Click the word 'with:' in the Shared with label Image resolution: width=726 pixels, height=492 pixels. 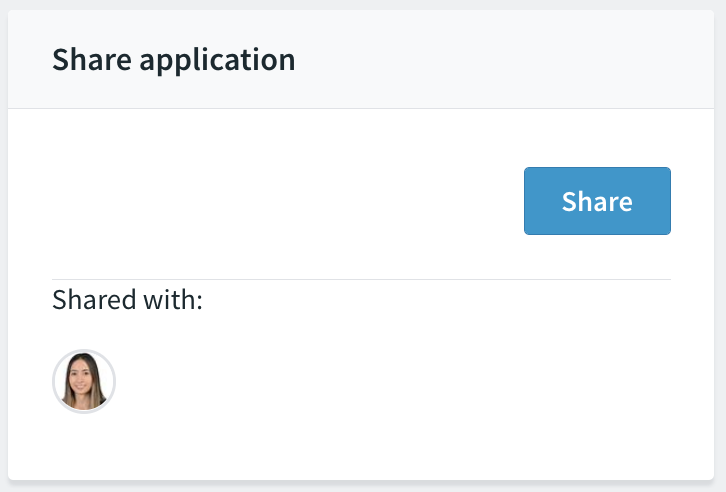(173, 299)
